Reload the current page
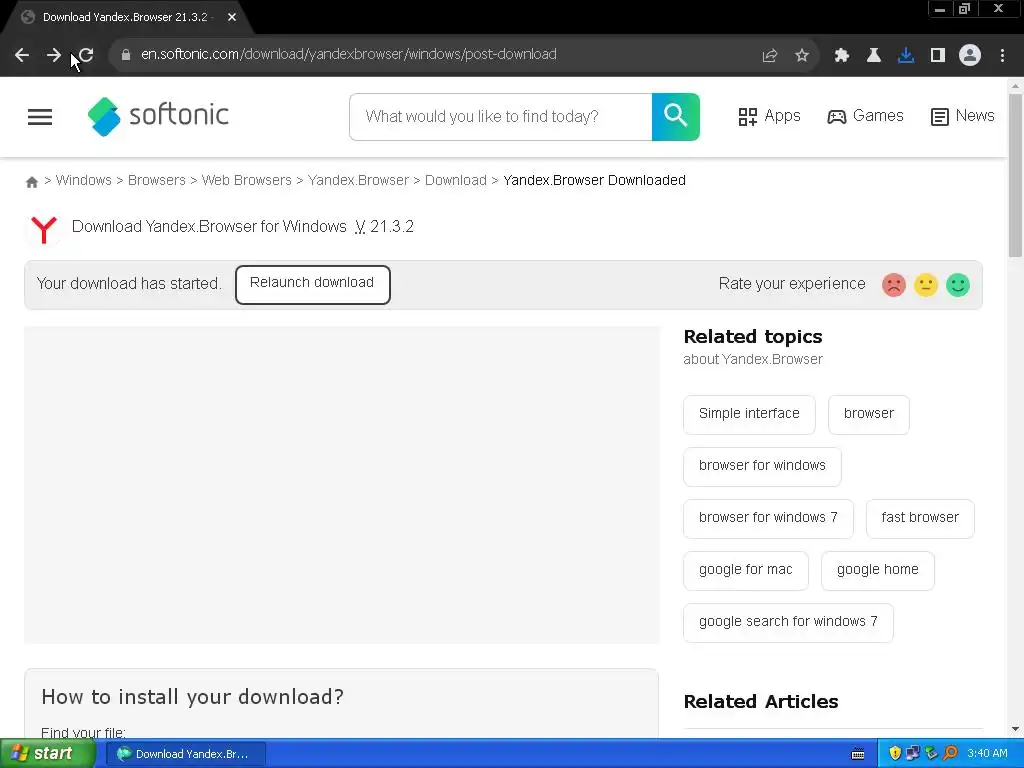Viewport: 1024px width, 768px height. click(x=86, y=56)
